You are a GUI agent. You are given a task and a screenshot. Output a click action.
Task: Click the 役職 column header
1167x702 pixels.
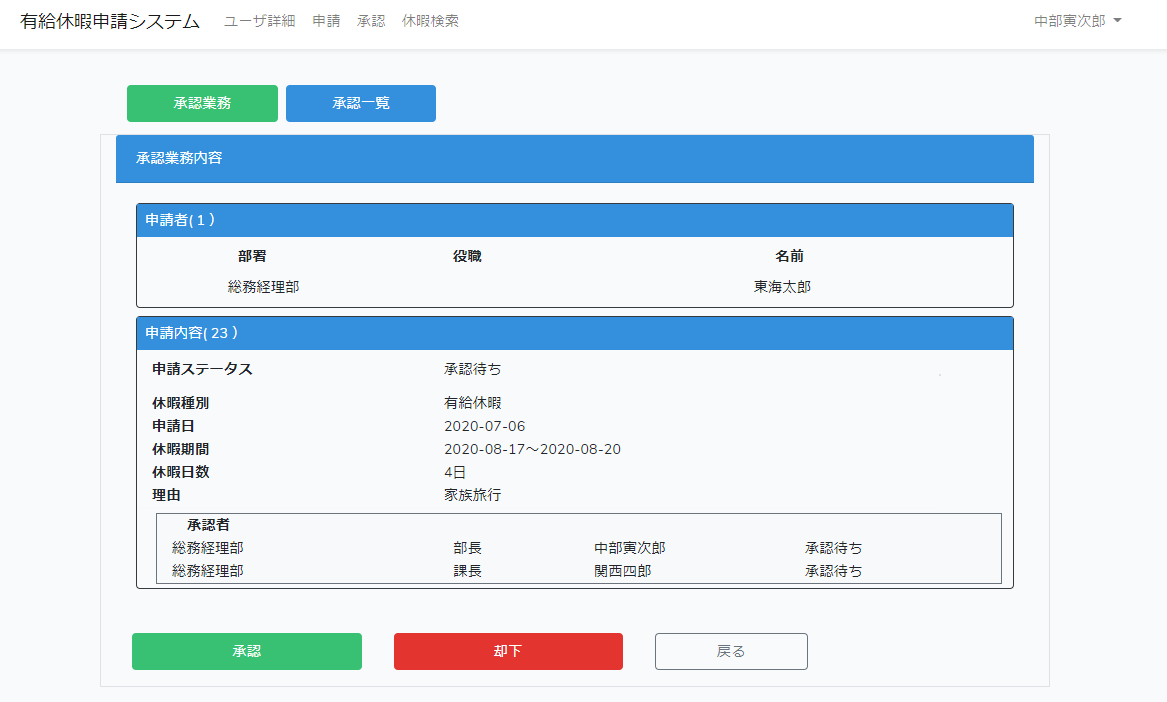point(467,256)
